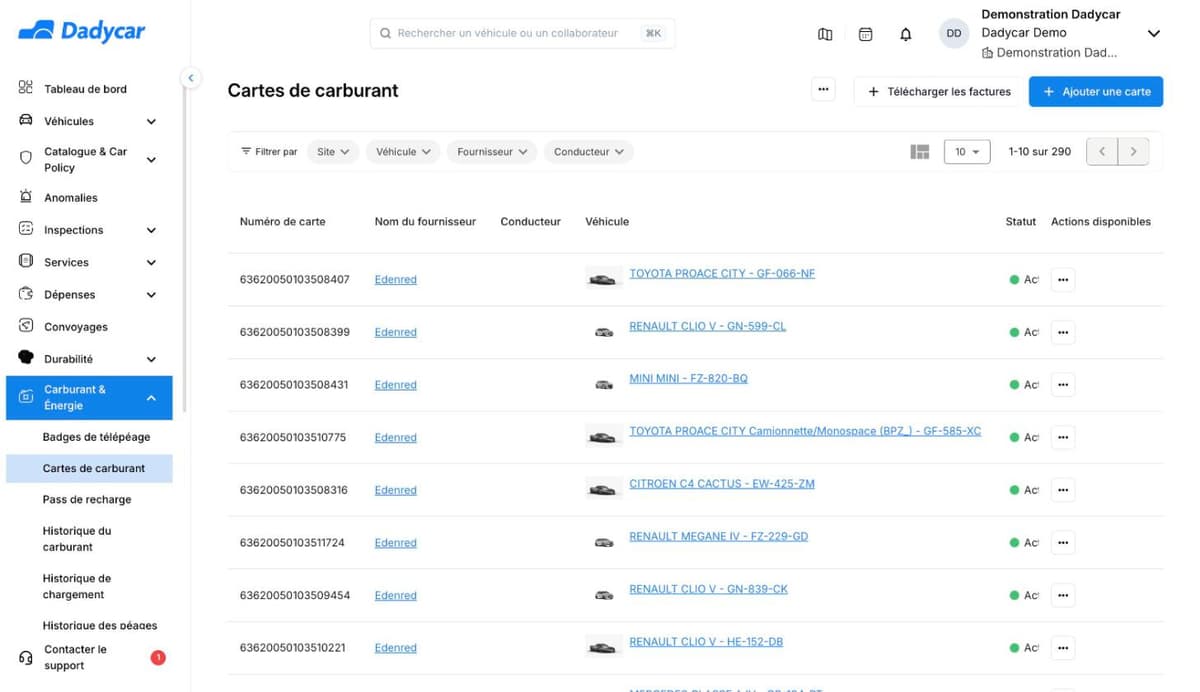Click Nom du fournisseur column header
Image resolution: width=1200 pixels, height=692 pixels.
[425, 221]
